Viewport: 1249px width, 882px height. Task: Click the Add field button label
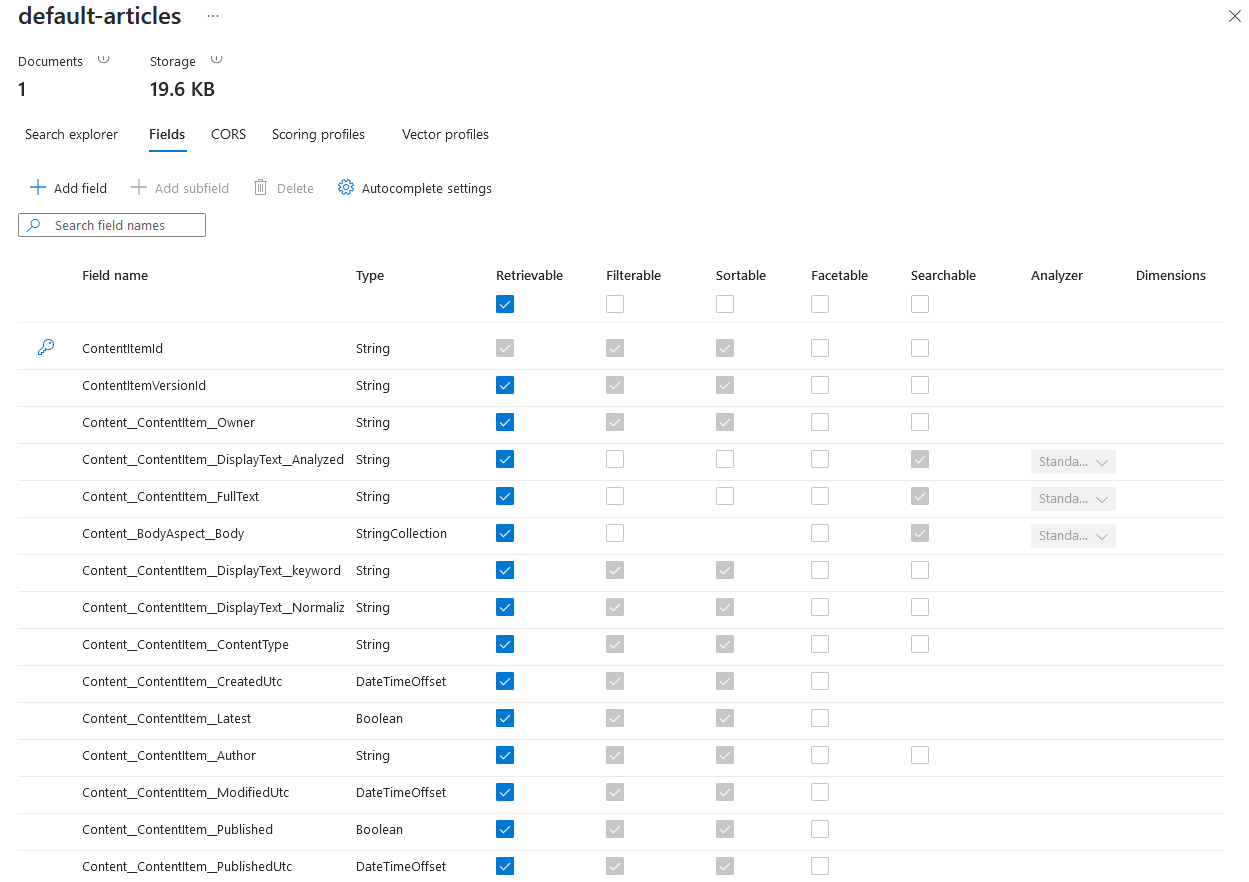pyautogui.click(x=80, y=188)
